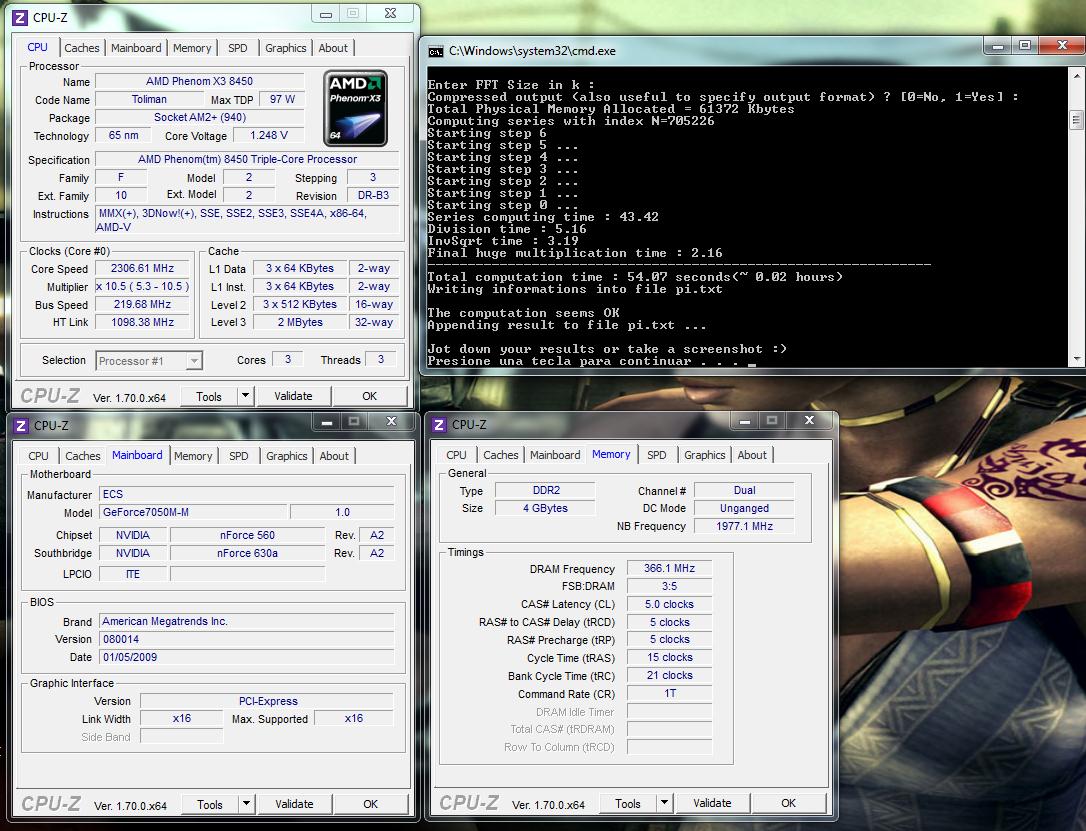Click the Code Name value Toliman
This screenshot has height=831, width=1086.
pyautogui.click(x=149, y=99)
